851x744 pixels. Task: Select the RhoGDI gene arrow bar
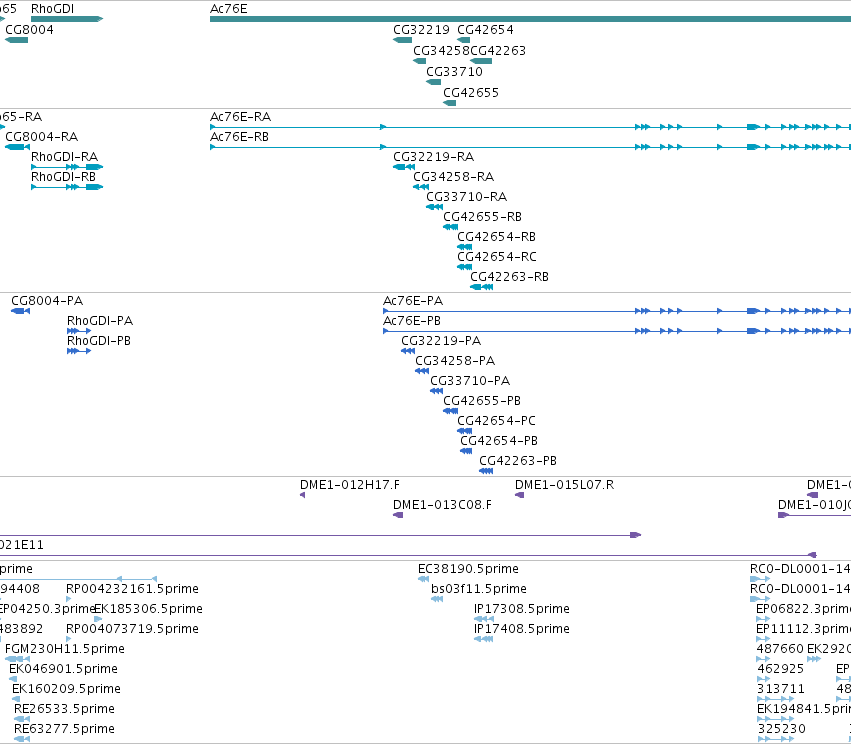[67, 19]
